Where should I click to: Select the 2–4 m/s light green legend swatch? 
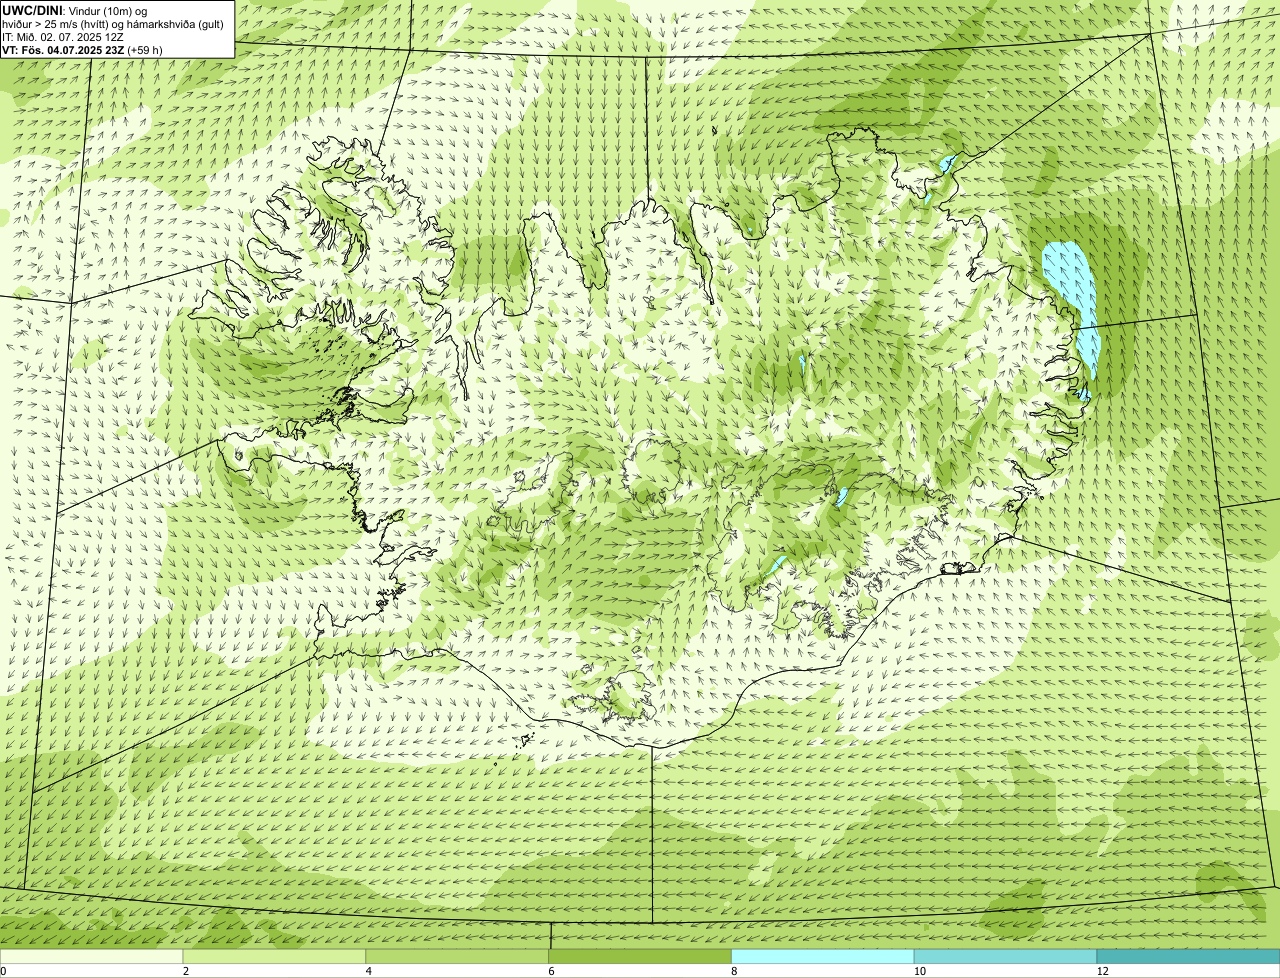click(275, 957)
